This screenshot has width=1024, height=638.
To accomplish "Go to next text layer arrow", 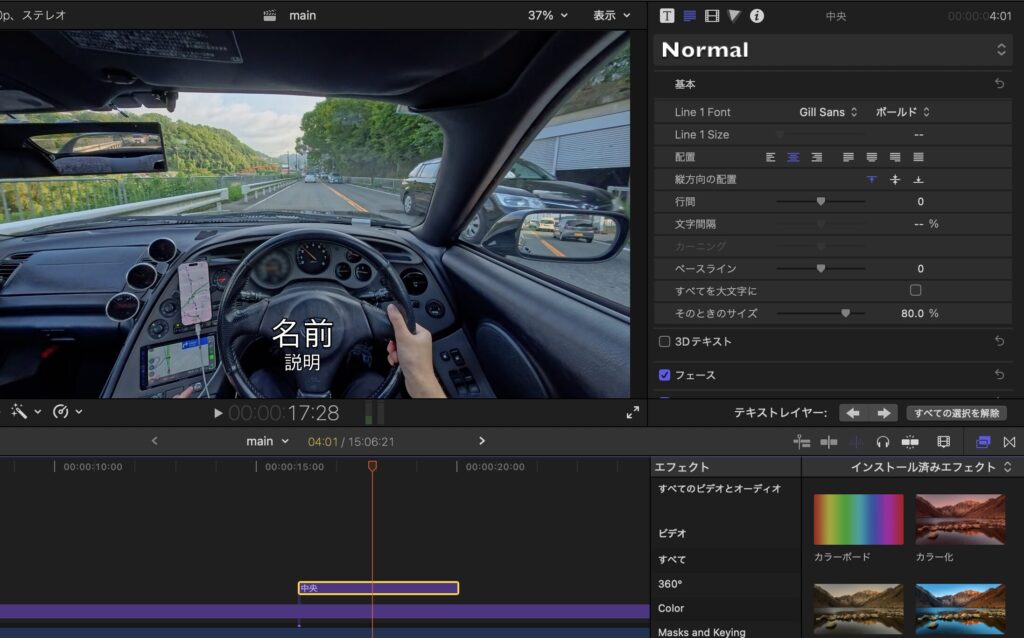I will point(884,413).
